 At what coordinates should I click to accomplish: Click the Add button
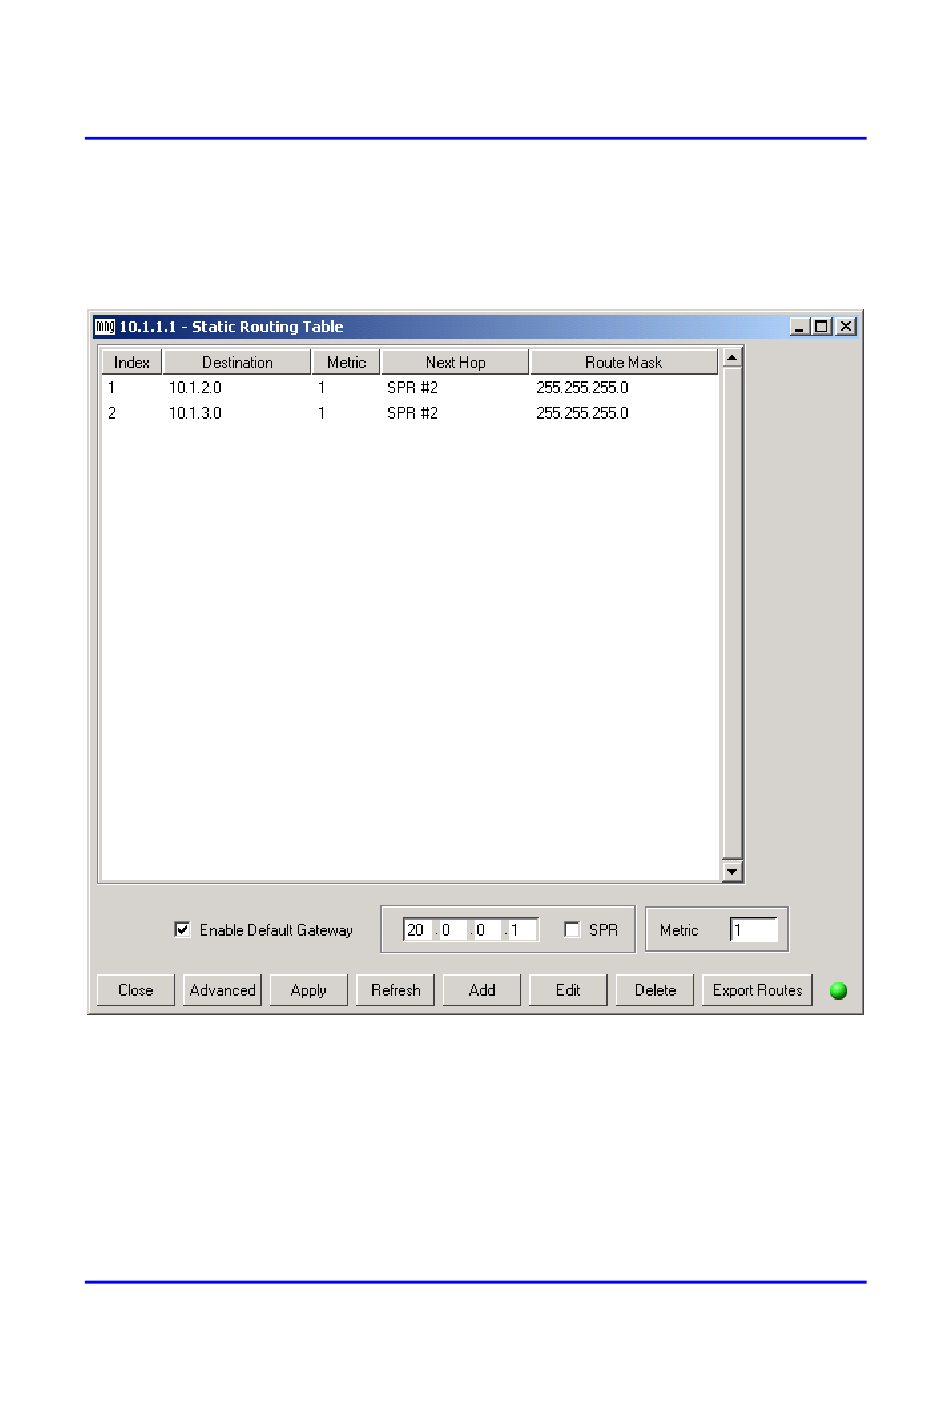(482, 990)
